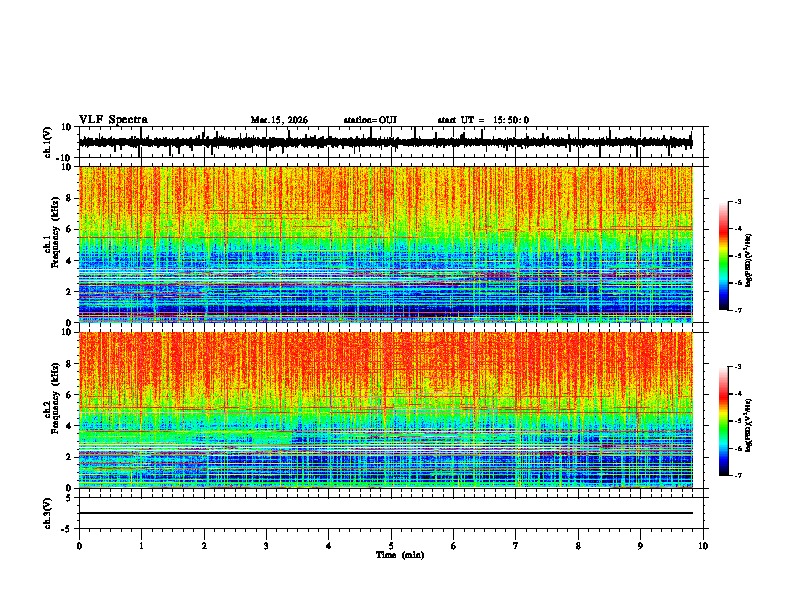Click the "ch.1(V)" axis label
The height and width of the screenshot is (612, 792).
click(48, 142)
